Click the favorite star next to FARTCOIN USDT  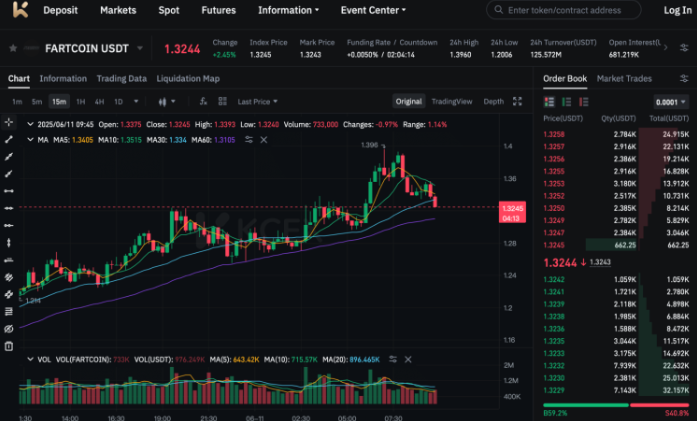13,48
